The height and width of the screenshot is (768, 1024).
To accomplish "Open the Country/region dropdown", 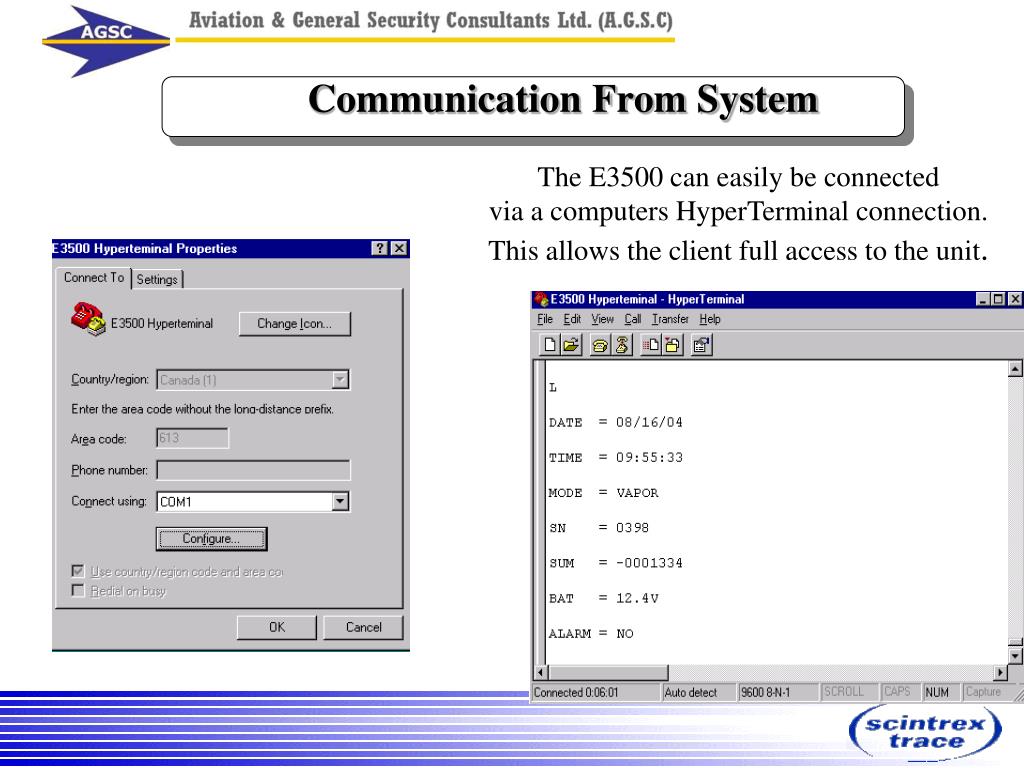I will [x=340, y=379].
